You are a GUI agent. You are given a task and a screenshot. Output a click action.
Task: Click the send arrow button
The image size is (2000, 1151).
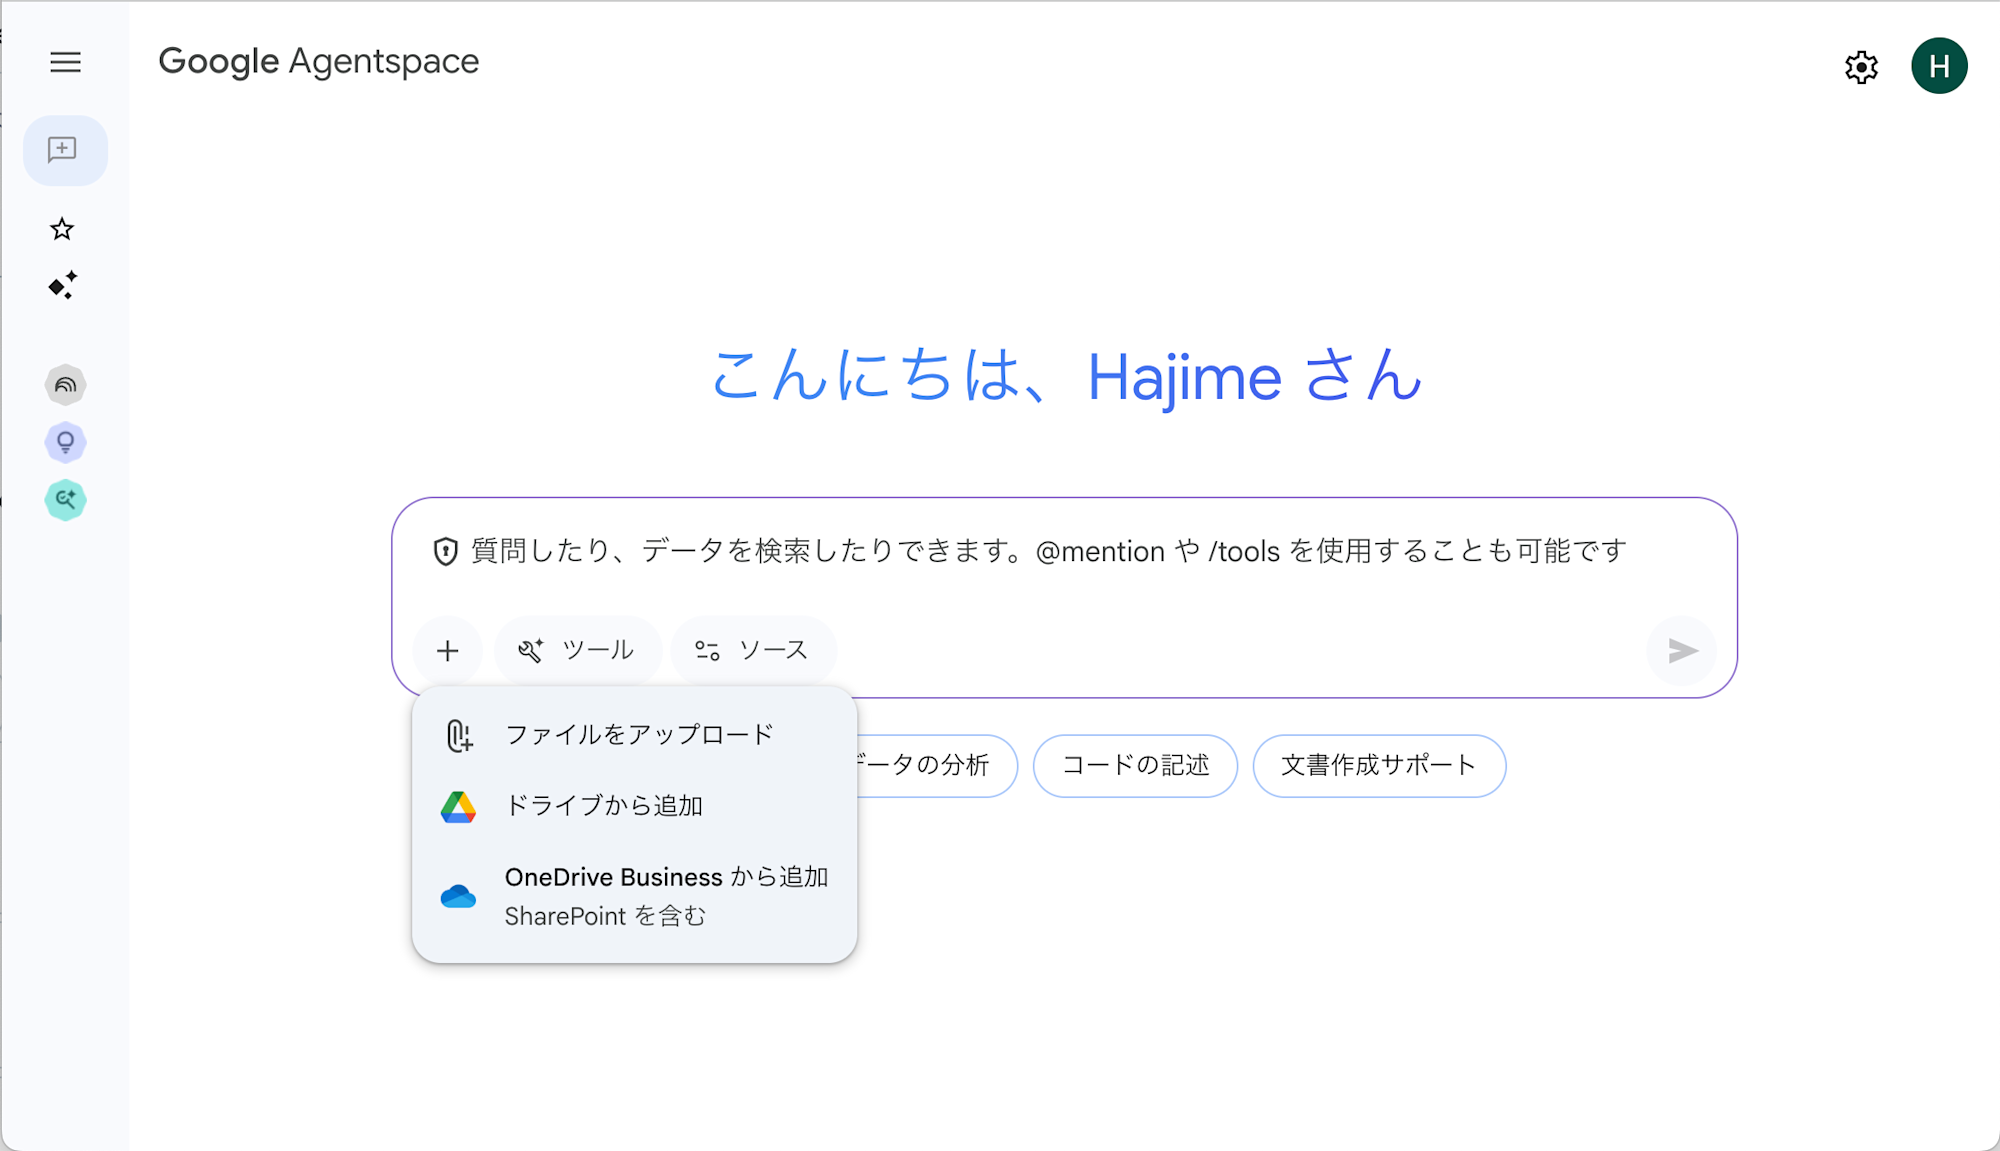[x=1682, y=651]
